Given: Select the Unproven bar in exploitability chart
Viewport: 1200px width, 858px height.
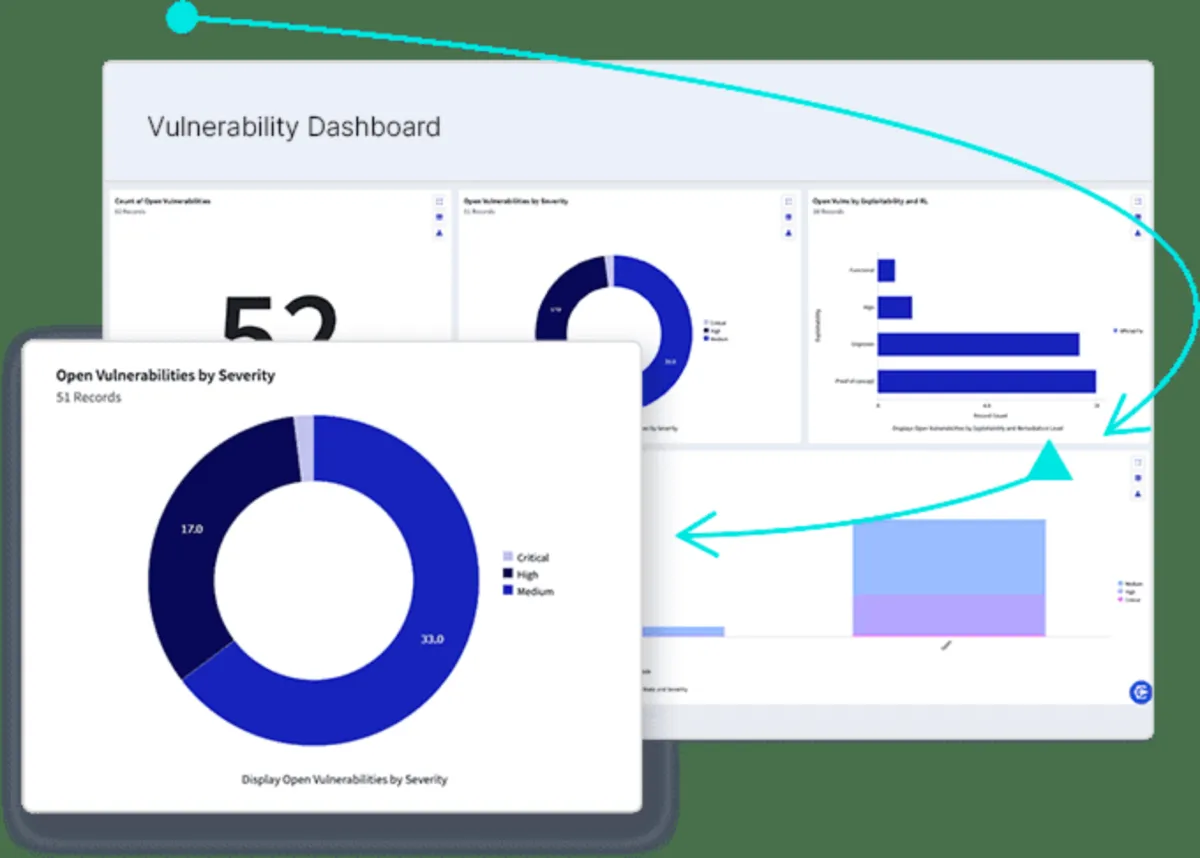Looking at the screenshot, I should (x=978, y=344).
